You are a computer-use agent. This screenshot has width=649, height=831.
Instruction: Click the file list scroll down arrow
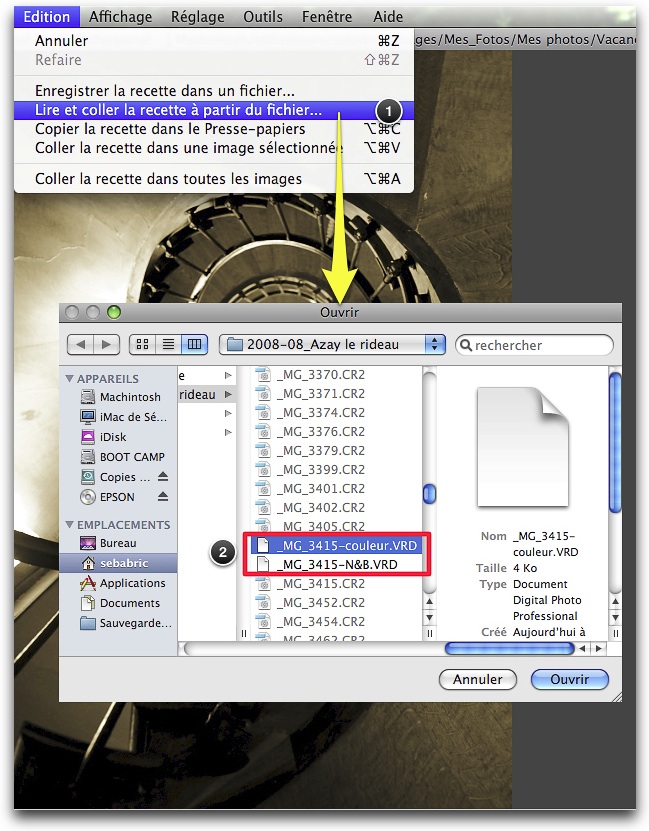[430, 617]
